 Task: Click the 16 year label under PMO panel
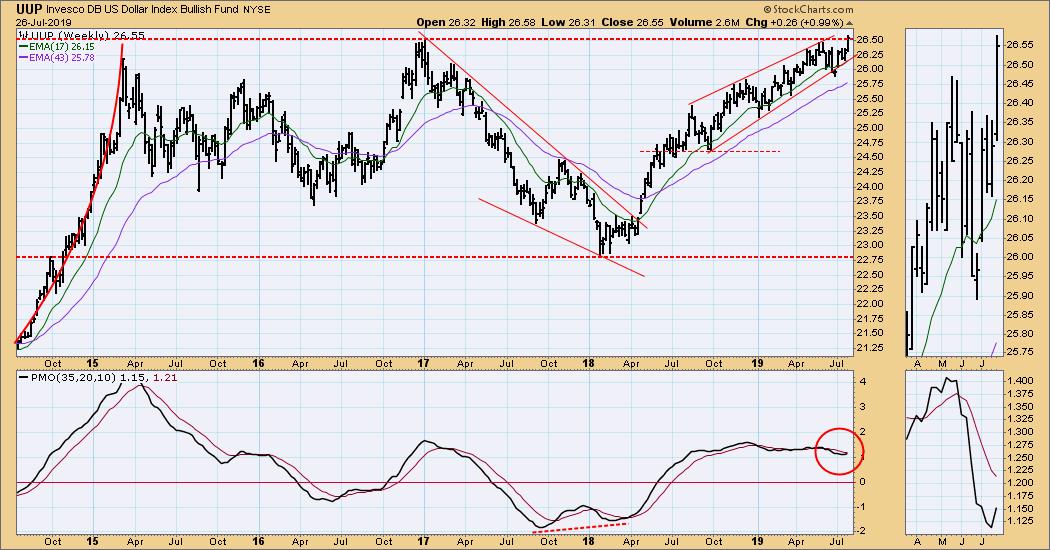[258, 541]
